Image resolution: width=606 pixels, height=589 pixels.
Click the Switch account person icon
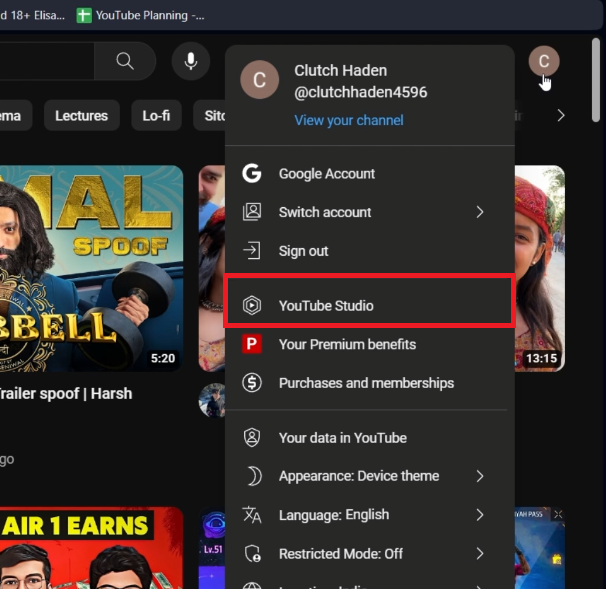tap(252, 212)
